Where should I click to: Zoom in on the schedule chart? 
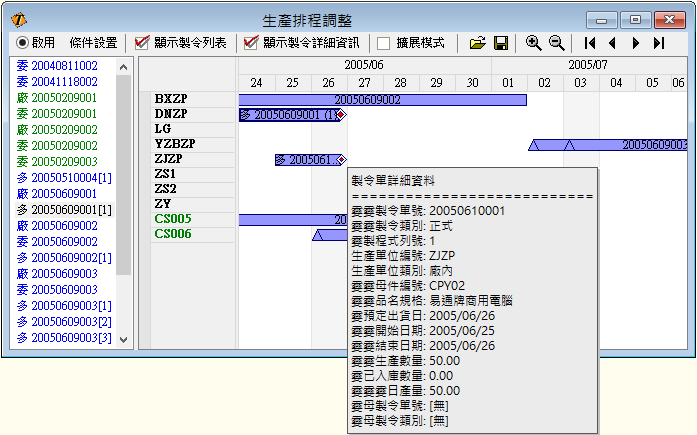[534, 43]
